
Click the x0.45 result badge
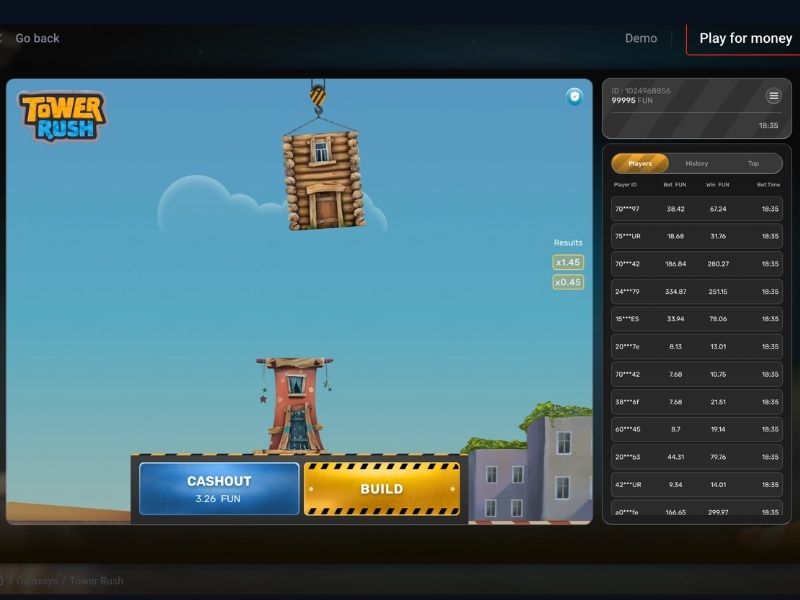[x=568, y=282]
